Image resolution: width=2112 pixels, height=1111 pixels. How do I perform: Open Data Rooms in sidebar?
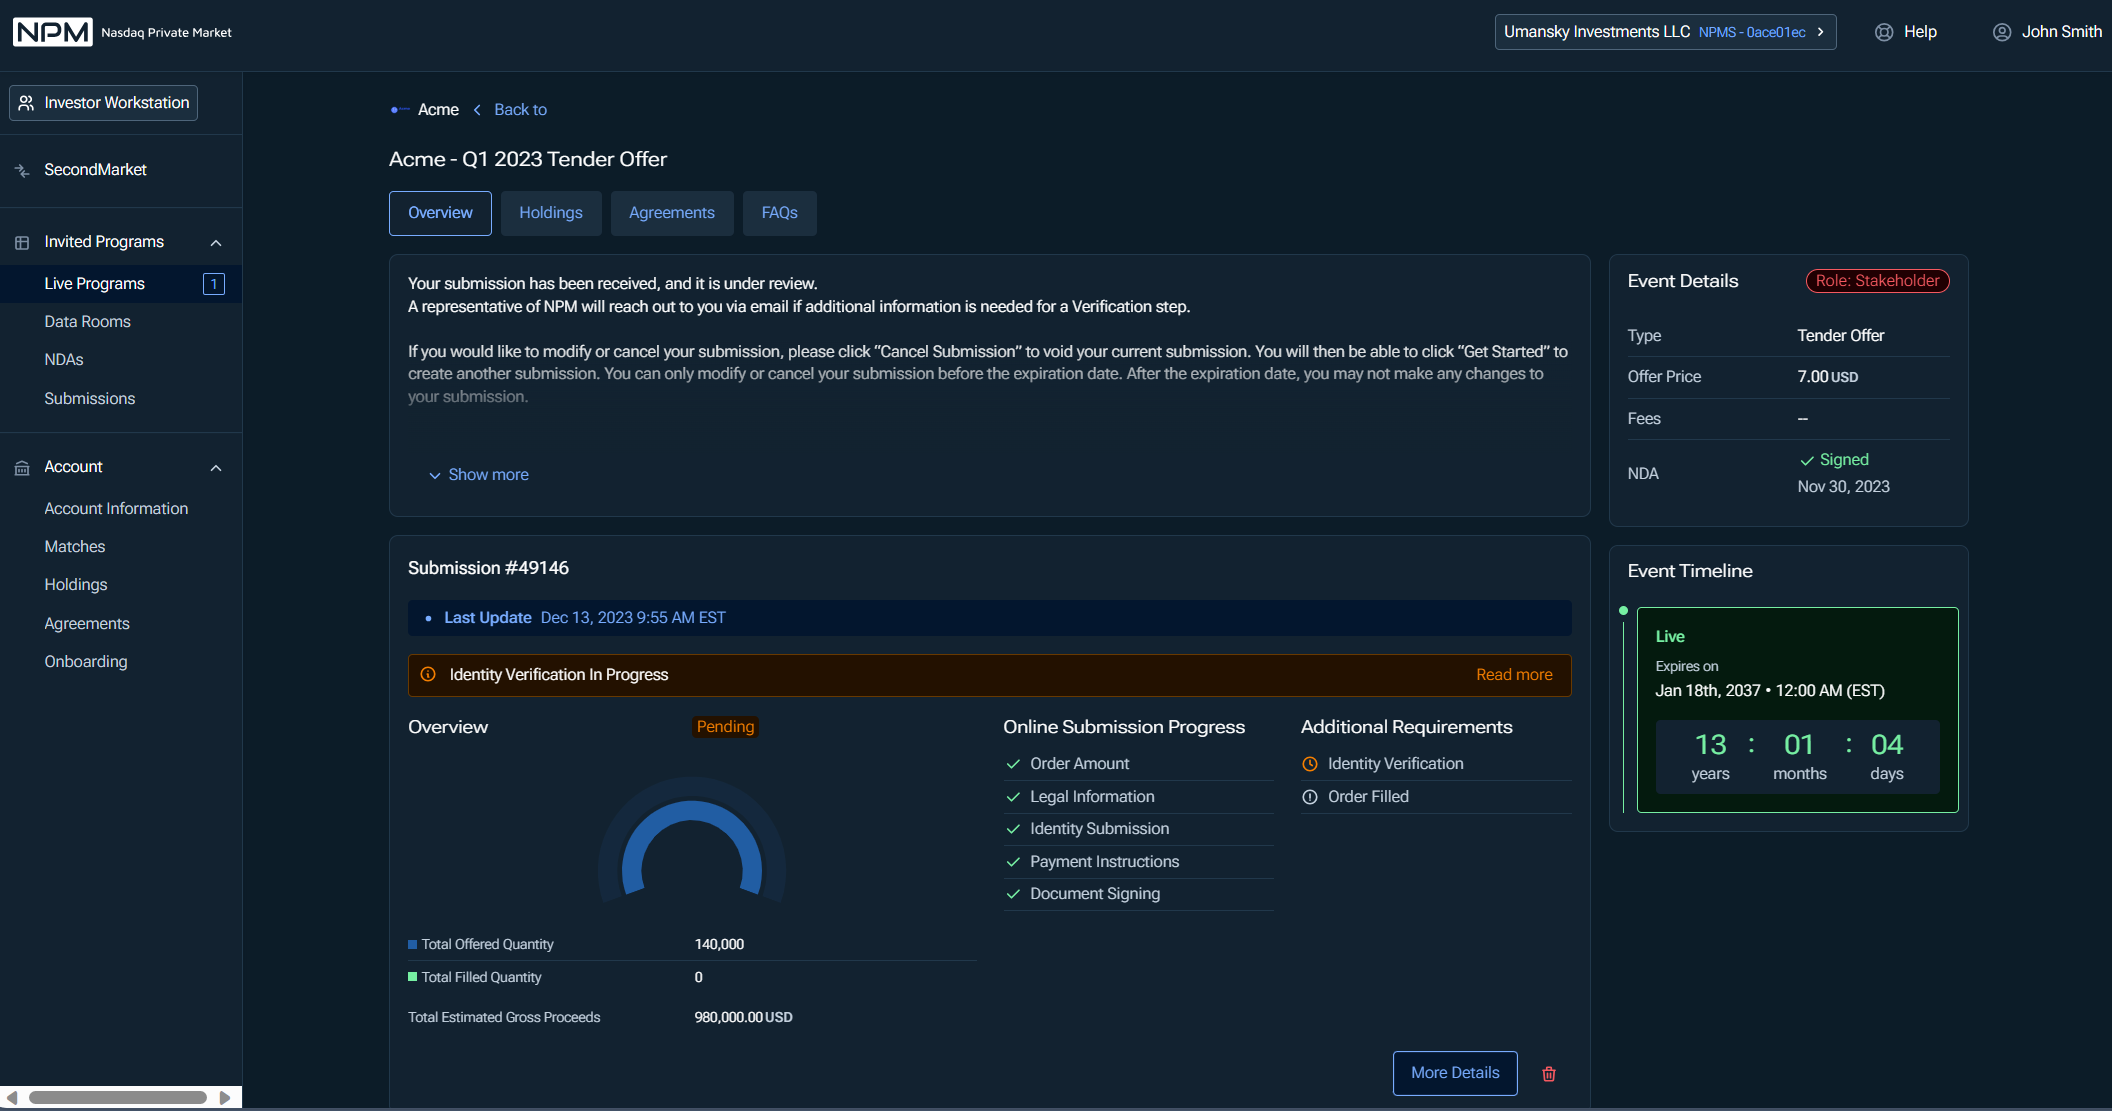click(88, 322)
